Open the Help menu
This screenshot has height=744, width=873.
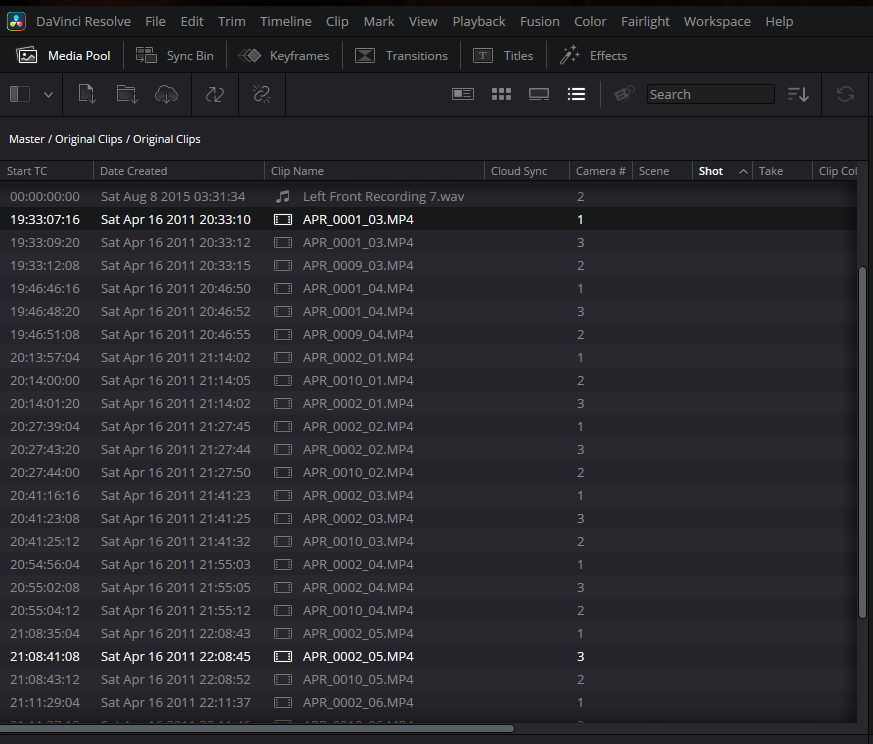click(x=779, y=22)
